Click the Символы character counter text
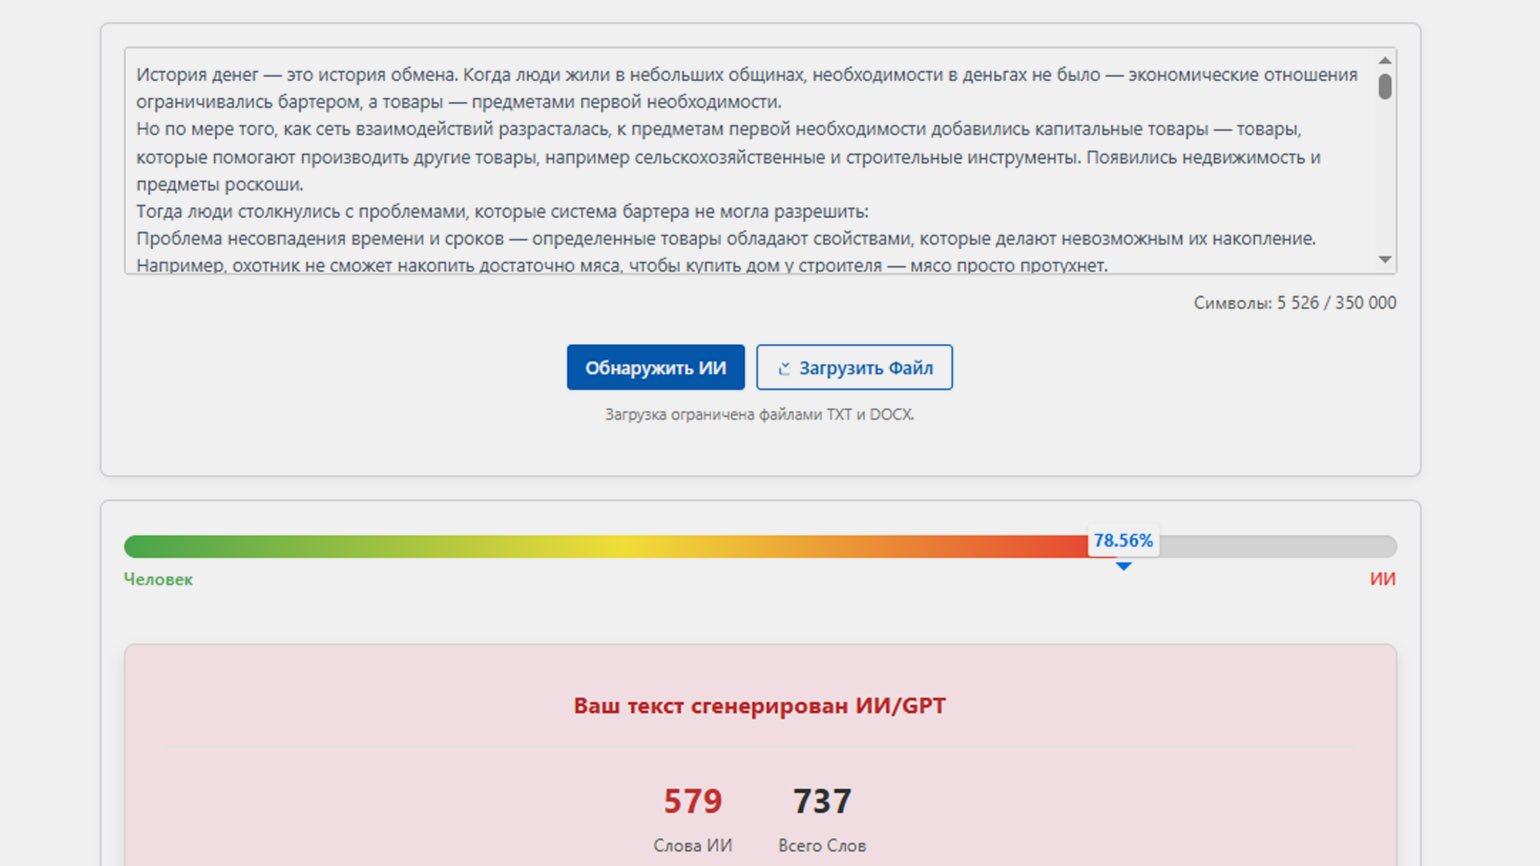This screenshot has height=866, width=1540. coord(1294,303)
